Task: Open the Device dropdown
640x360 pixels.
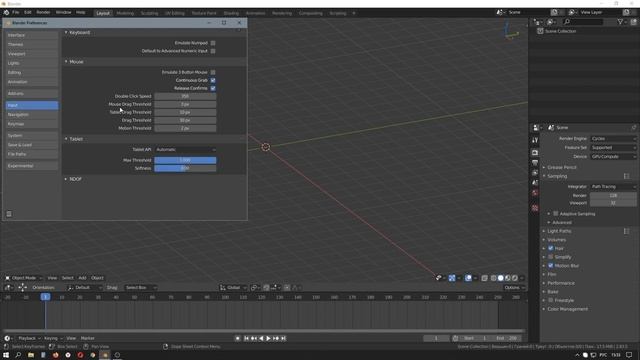Action: tap(613, 157)
